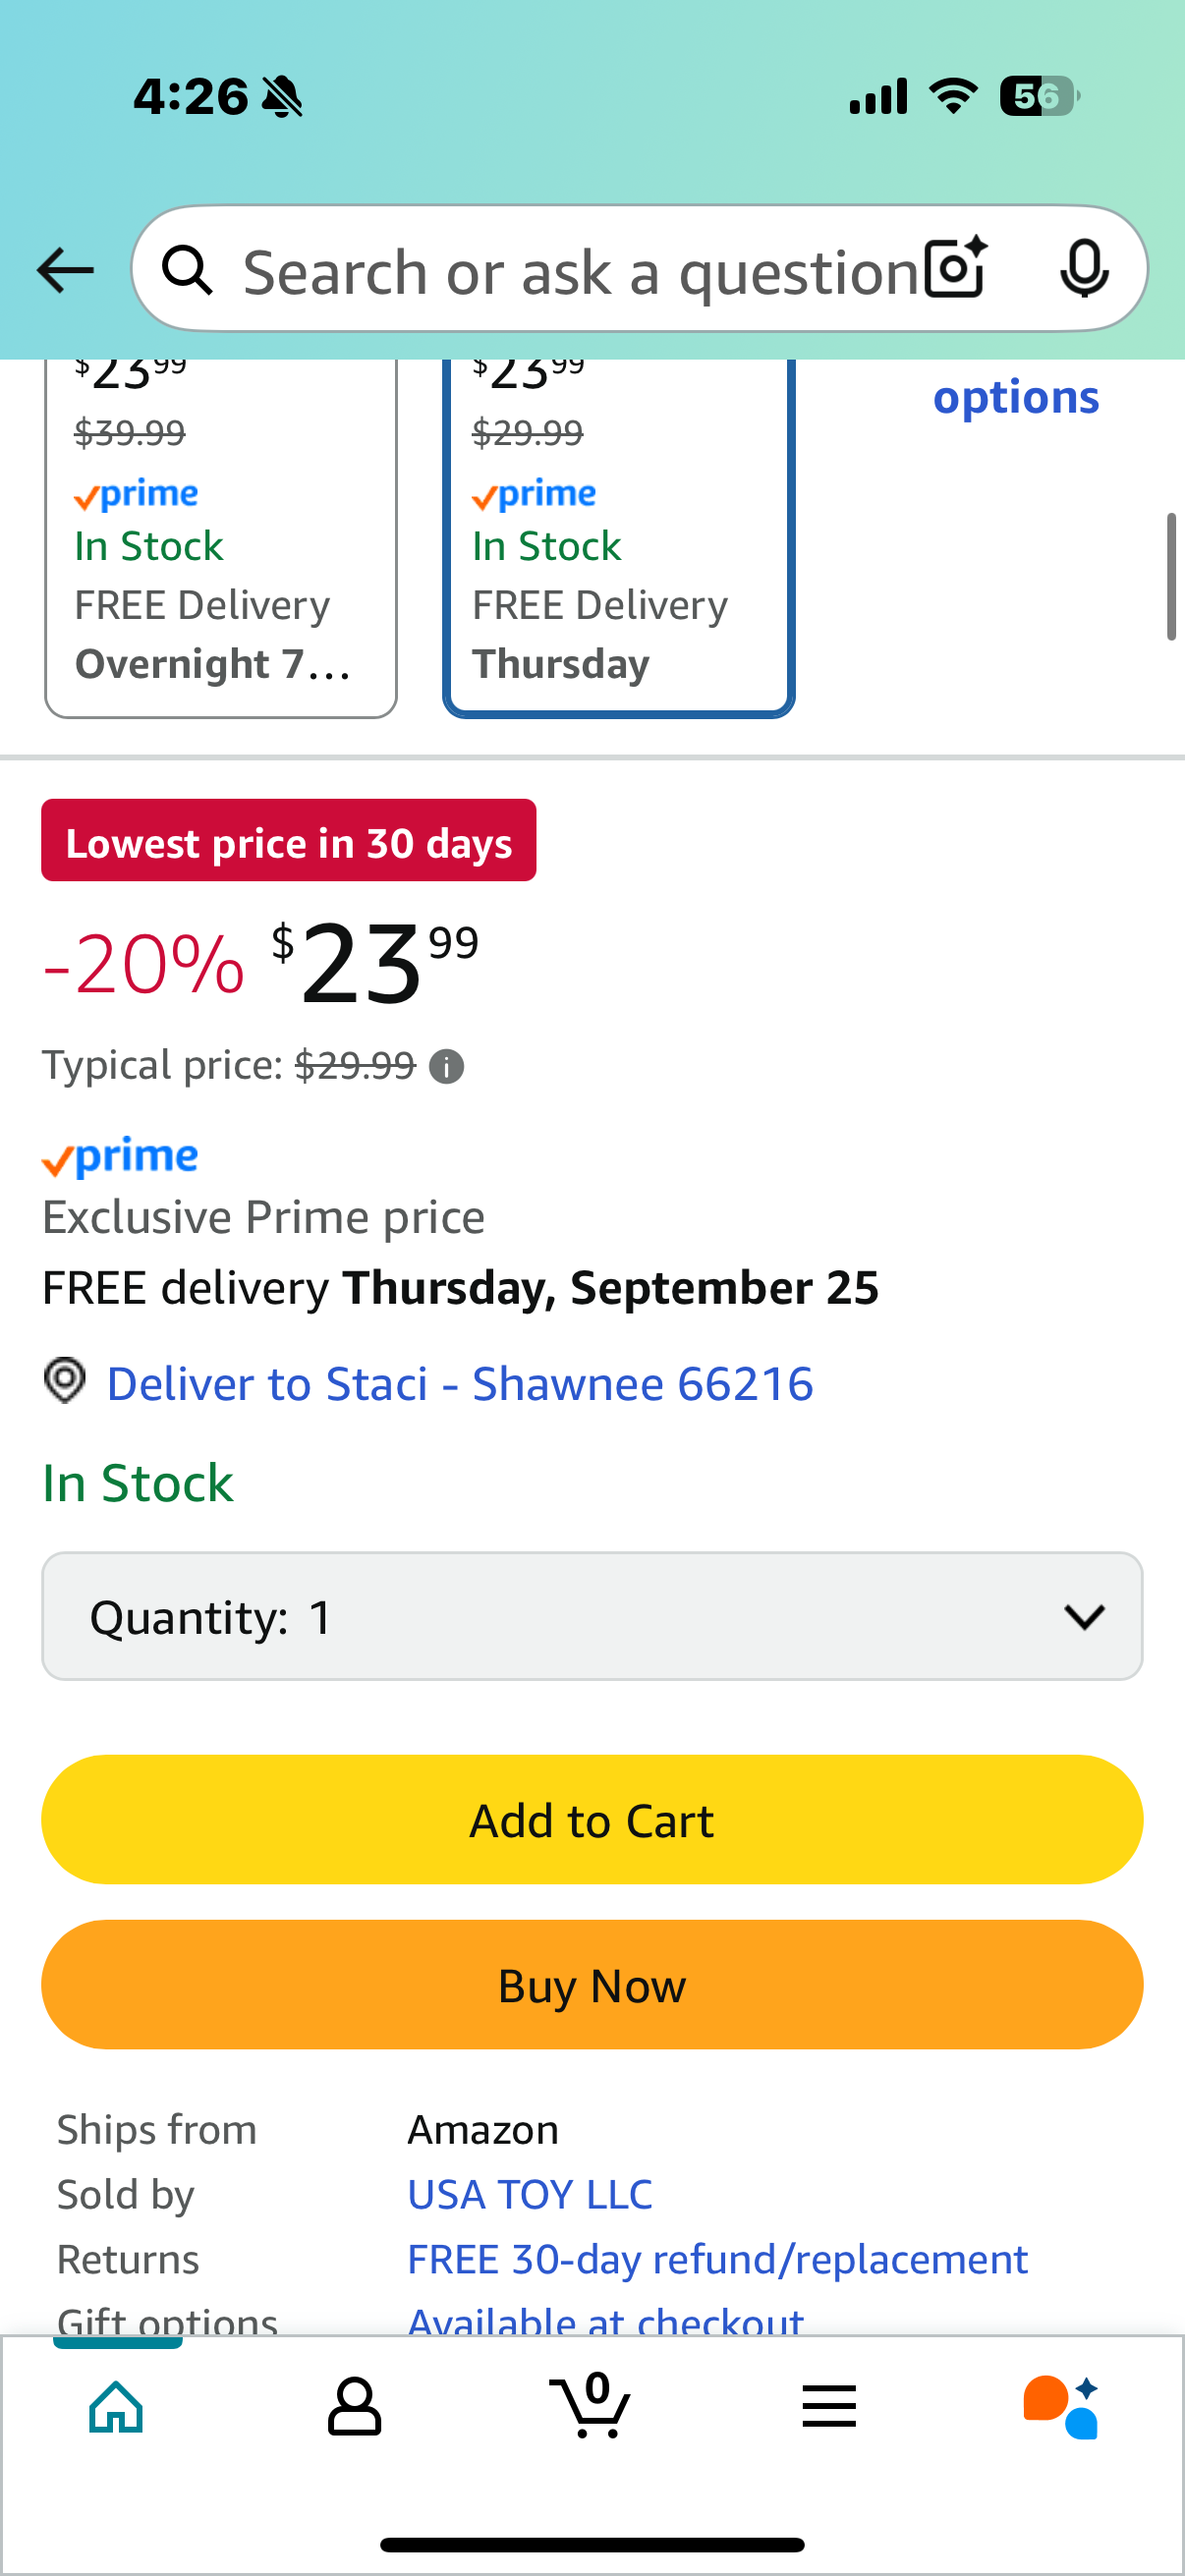Open the Home tab icon

[117, 2406]
